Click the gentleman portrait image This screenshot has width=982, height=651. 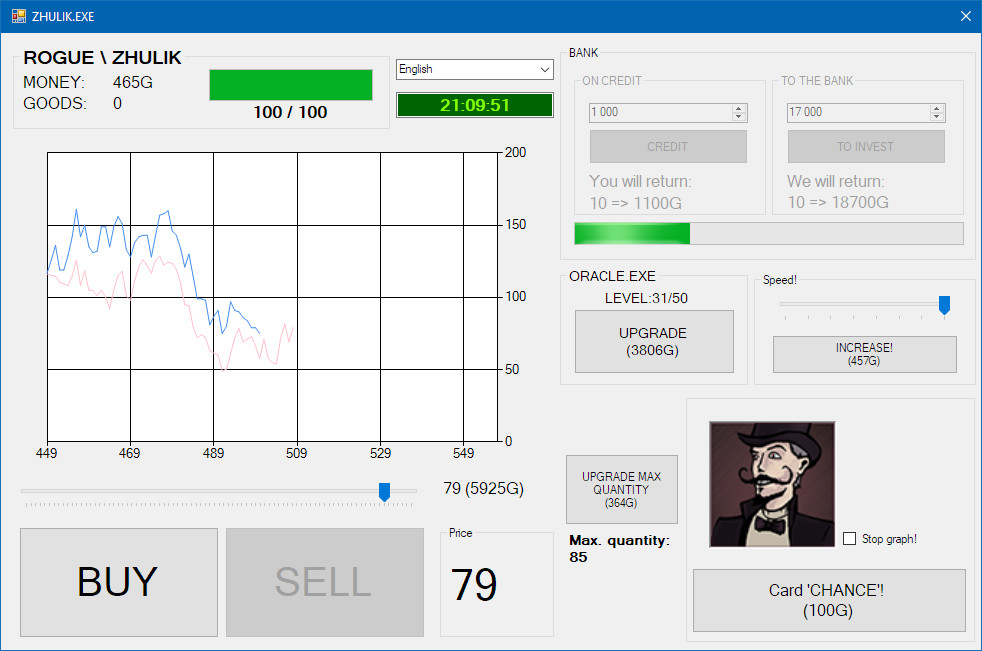click(x=771, y=482)
